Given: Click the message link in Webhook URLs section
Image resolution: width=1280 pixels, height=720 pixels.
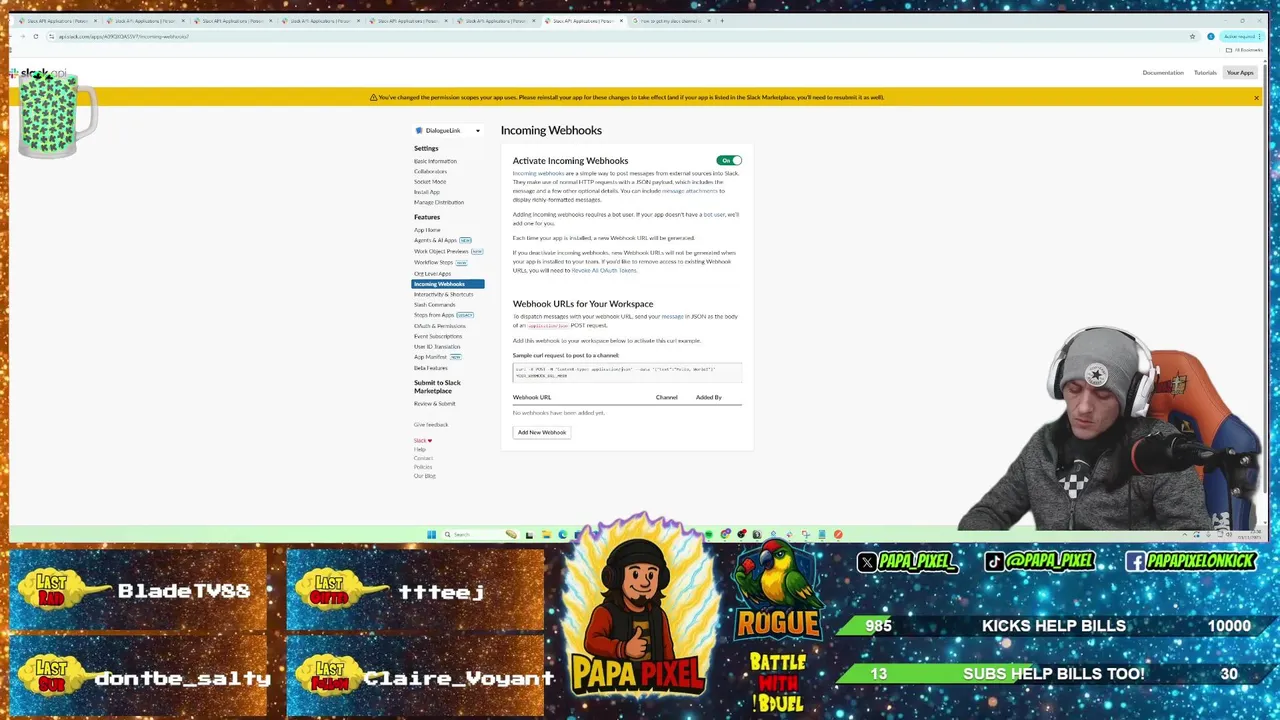Looking at the screenshot, I should pyautogui.click(x=672, y=316).
